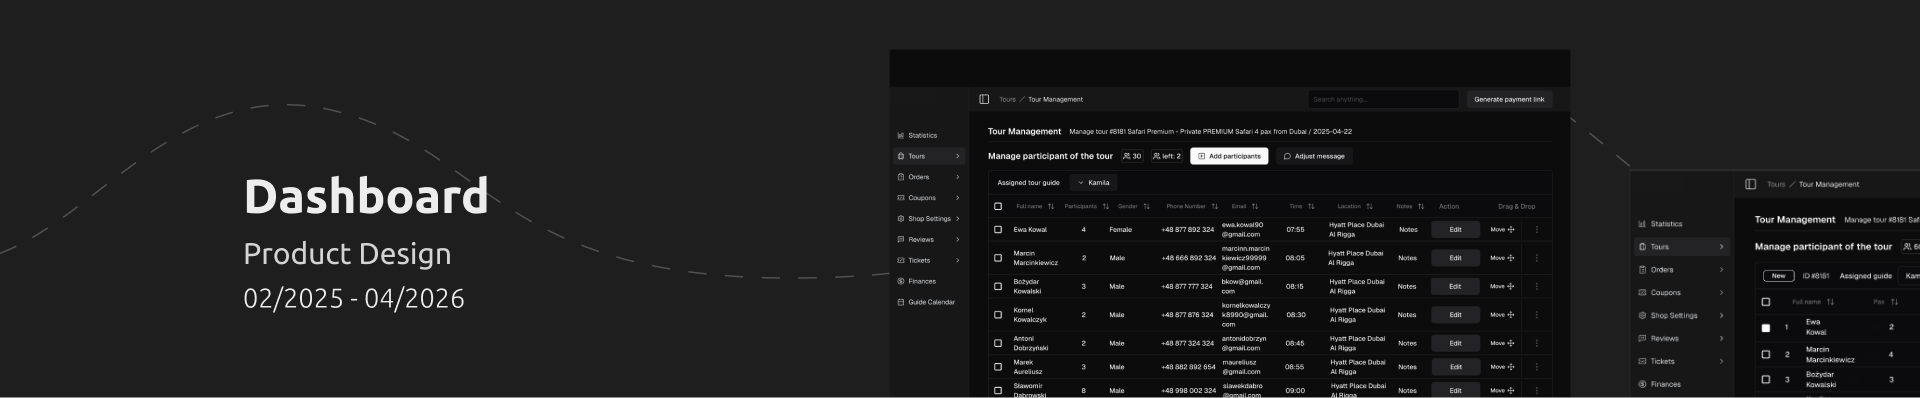1920x398 pixels.
Task: Sort by the Participants column arrows
Action: tap(1105, 207)
